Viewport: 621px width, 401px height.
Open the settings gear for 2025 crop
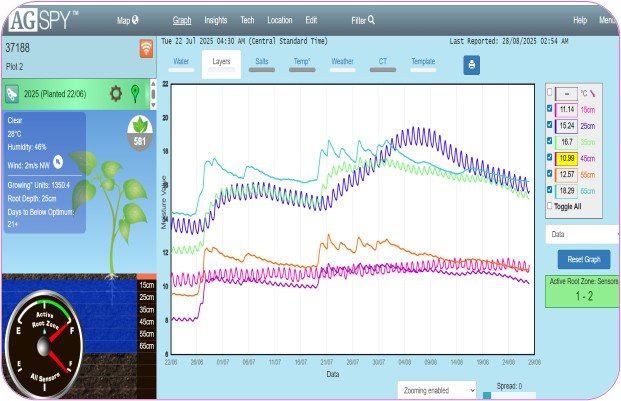pos(116,94)
